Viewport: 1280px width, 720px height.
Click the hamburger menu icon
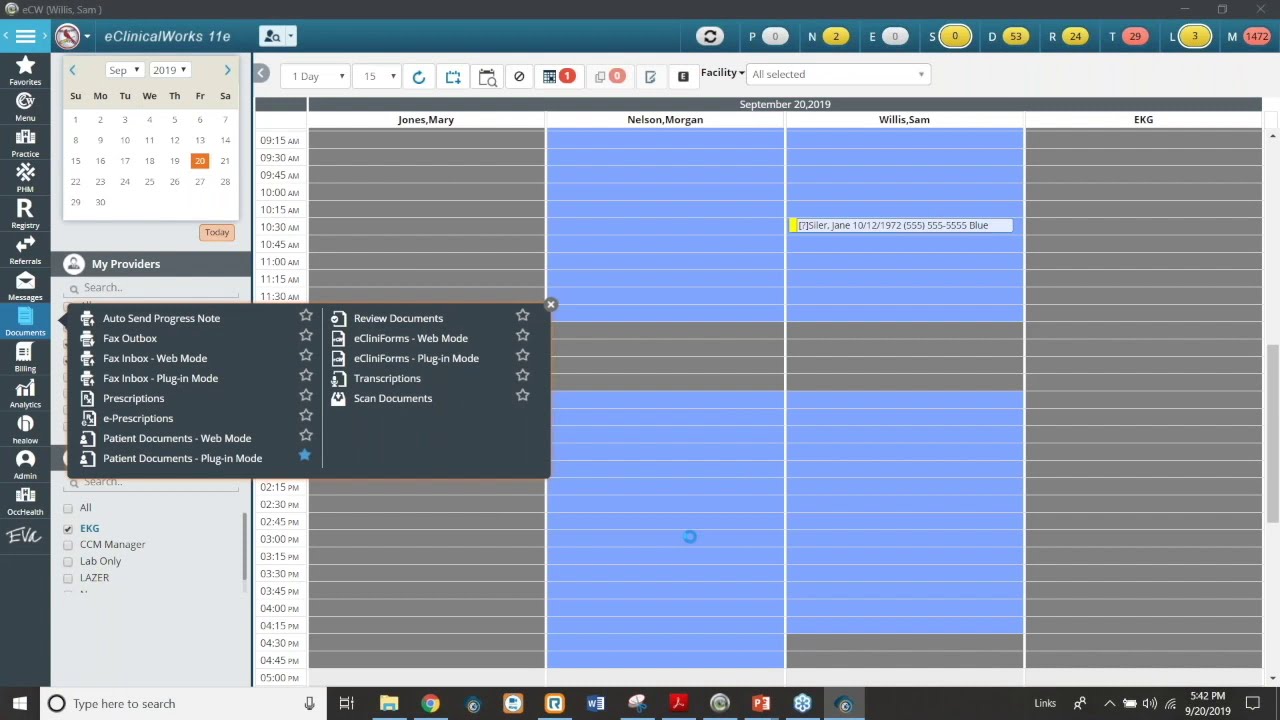[x=25, y=36]
